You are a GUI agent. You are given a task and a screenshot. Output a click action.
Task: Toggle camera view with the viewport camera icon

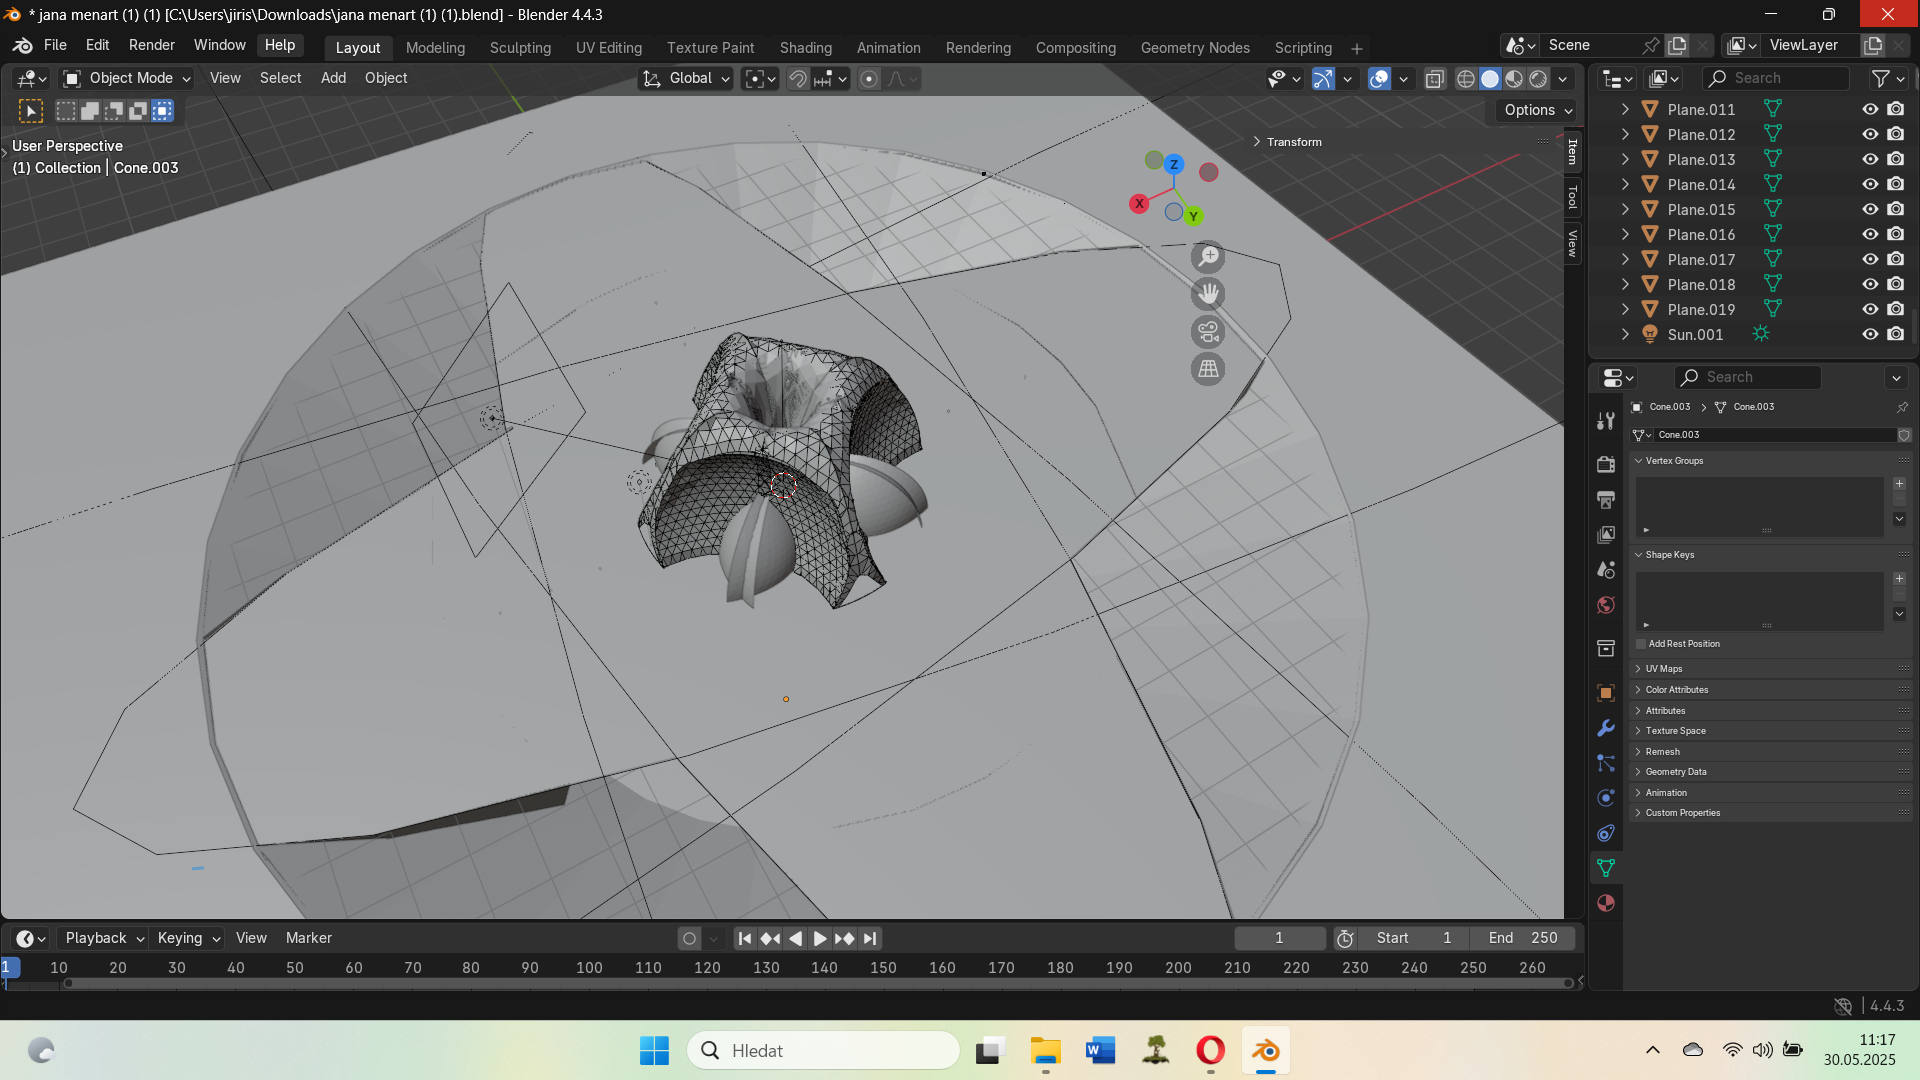pos(1208,332)
